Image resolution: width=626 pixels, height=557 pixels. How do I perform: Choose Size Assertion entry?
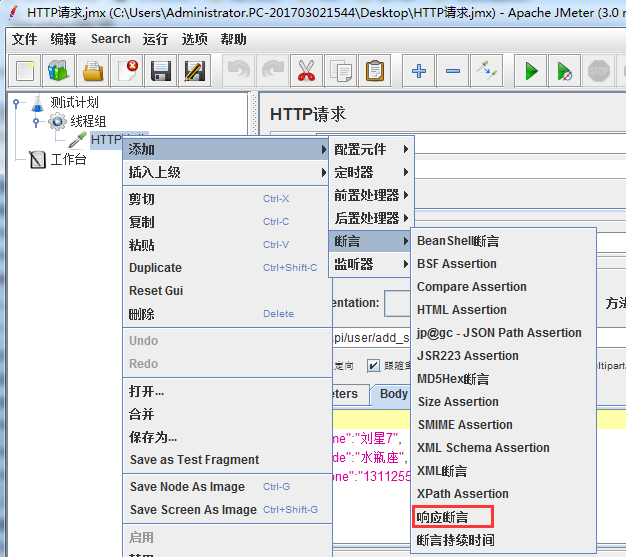click(x=503, y=402)
